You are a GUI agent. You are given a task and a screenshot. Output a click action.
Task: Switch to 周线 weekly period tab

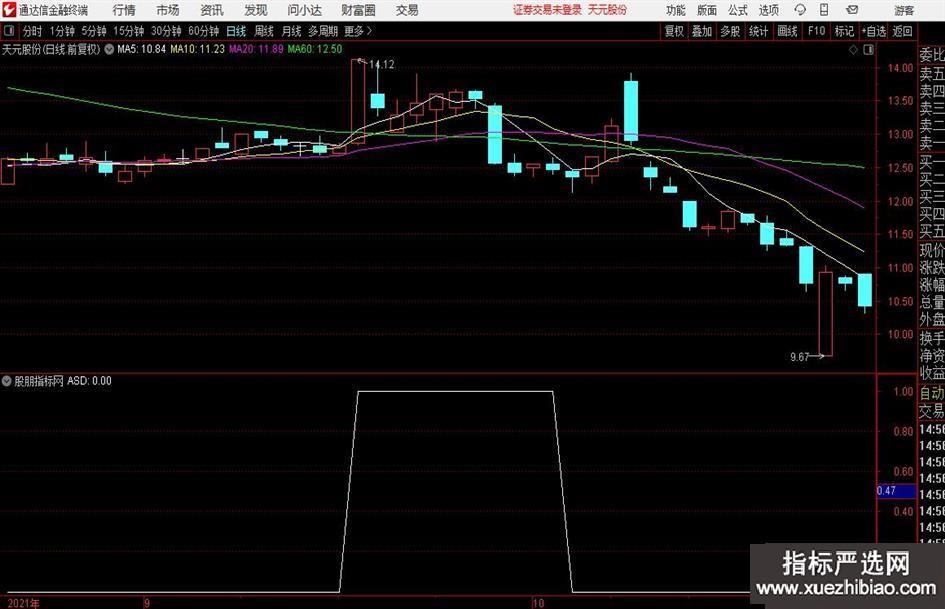coord(264,31)
